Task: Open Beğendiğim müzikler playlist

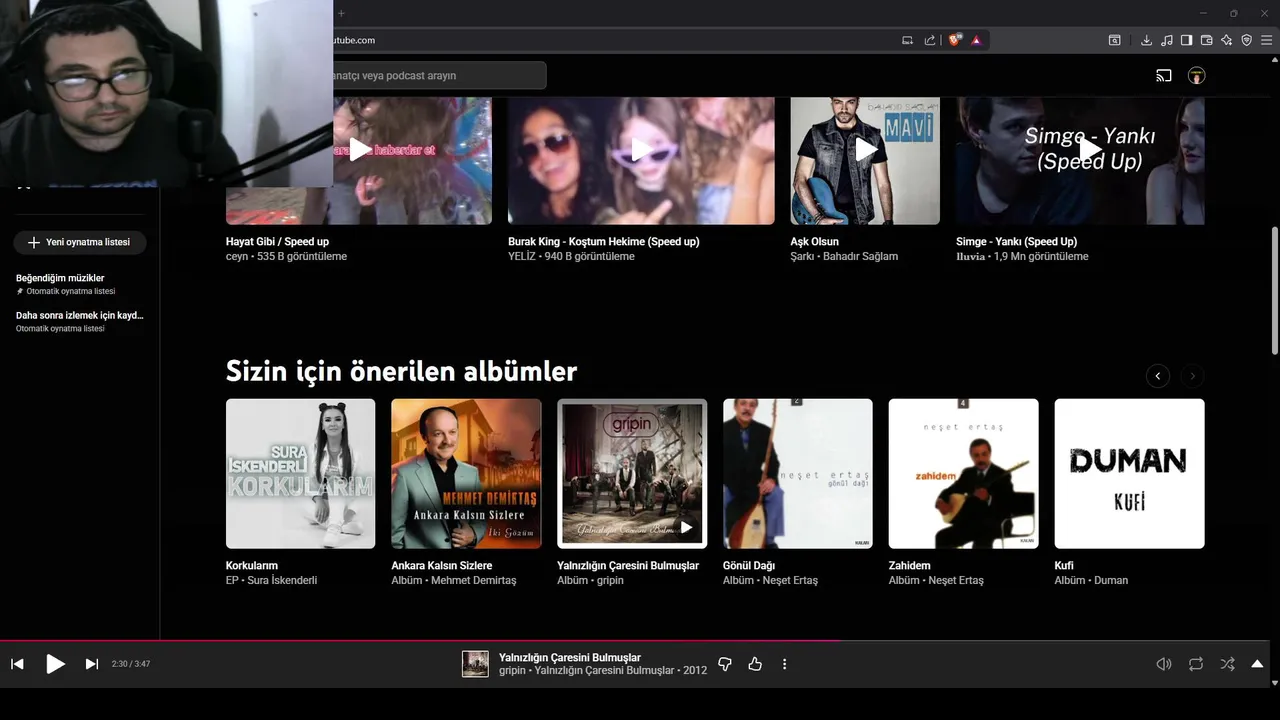Action: [x=80, y=284]
